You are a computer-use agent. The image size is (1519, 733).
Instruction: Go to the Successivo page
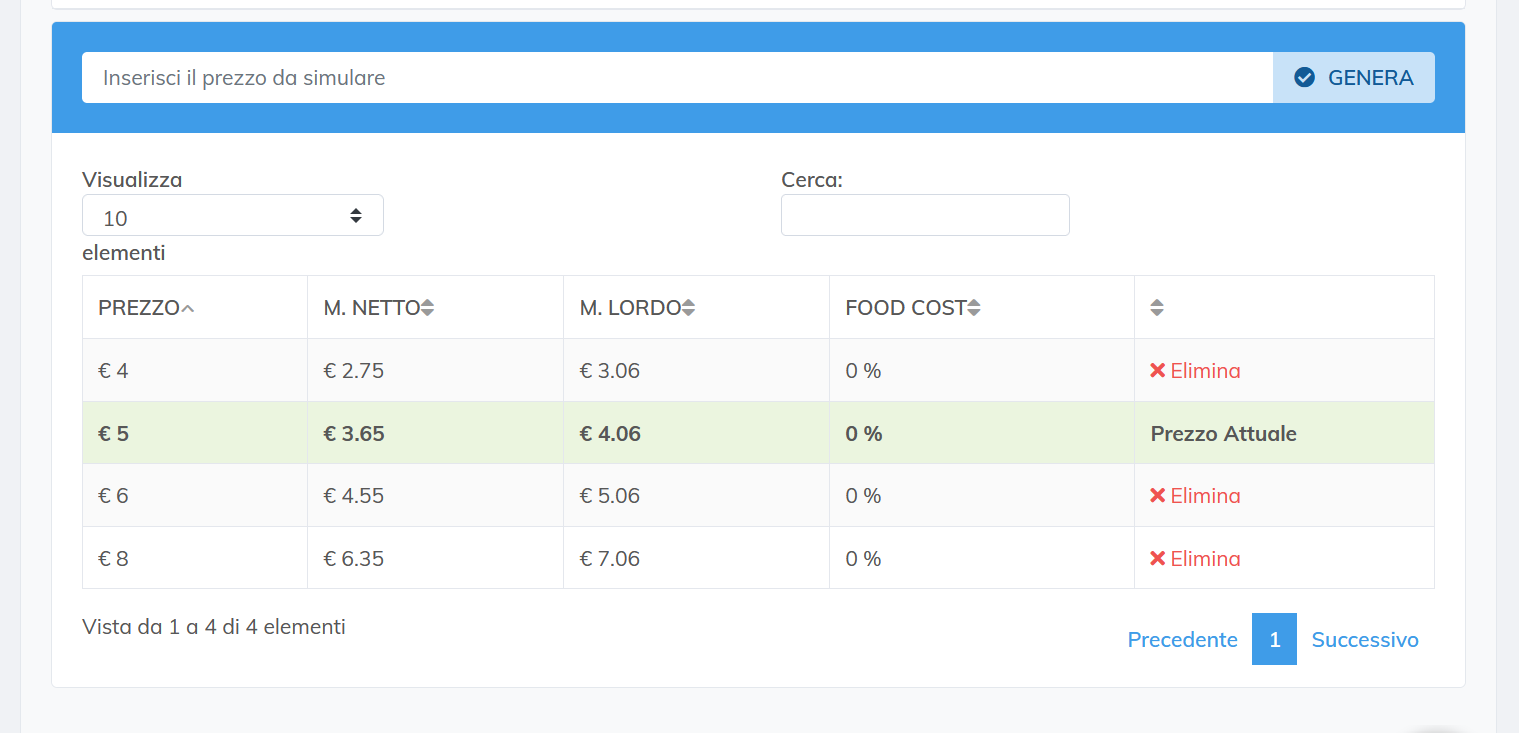(x=1364, y=640)
